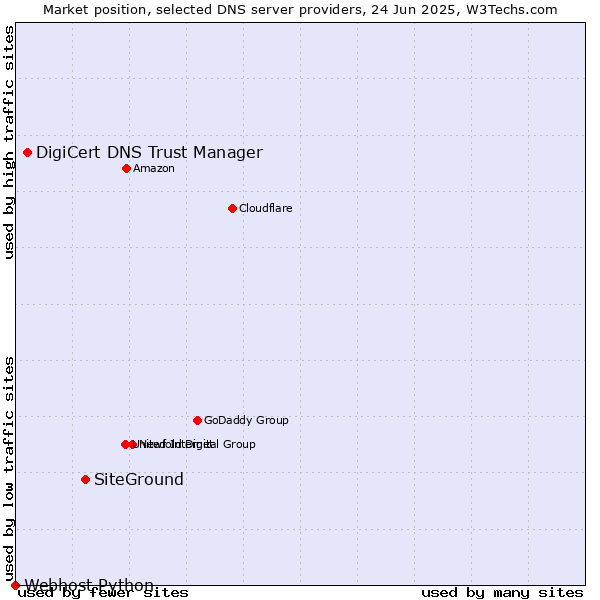Image resolution: width=600 pixels, height=600 pixels.
Task: Click the 'used by many sites' axis label
Action: tap(502, 593)
